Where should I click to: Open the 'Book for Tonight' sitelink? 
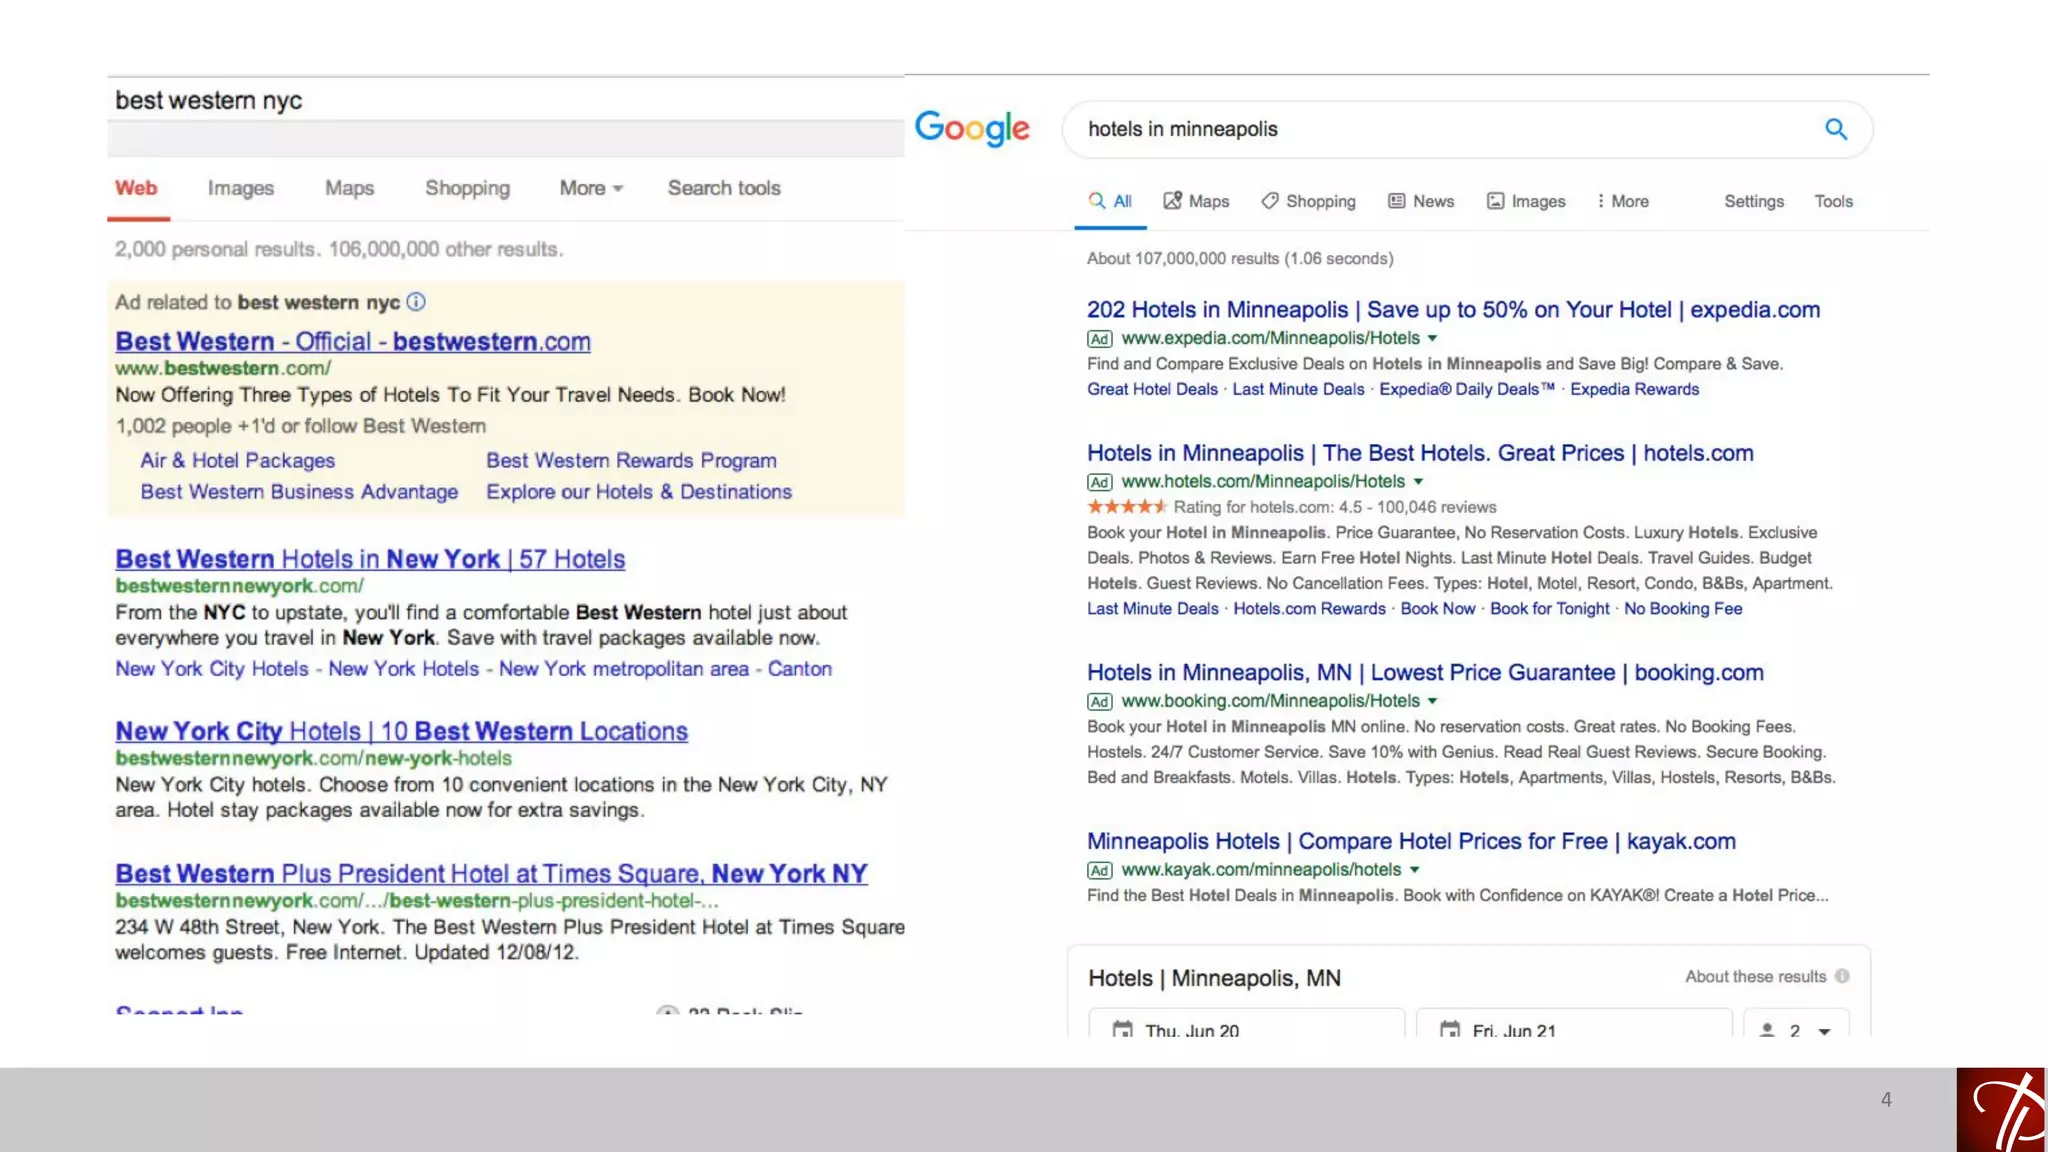click(1549, 608)
